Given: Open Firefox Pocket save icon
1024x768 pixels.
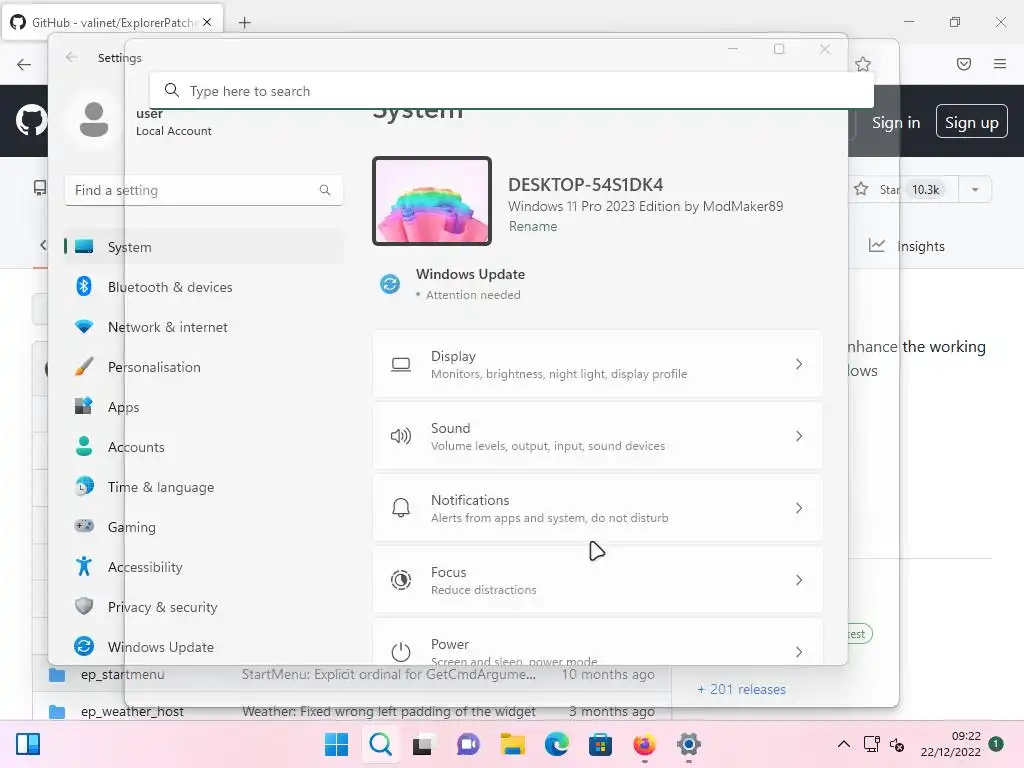Looking at the screenshot, I should pos(964,64).
